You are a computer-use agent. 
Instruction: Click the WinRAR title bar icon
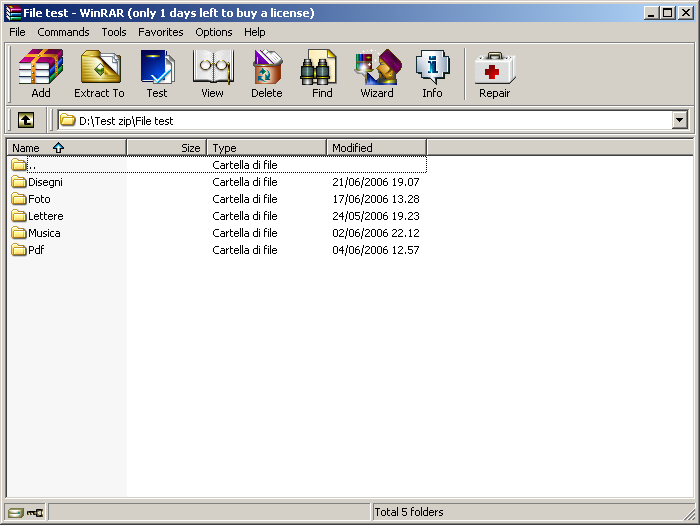point(13,12)
